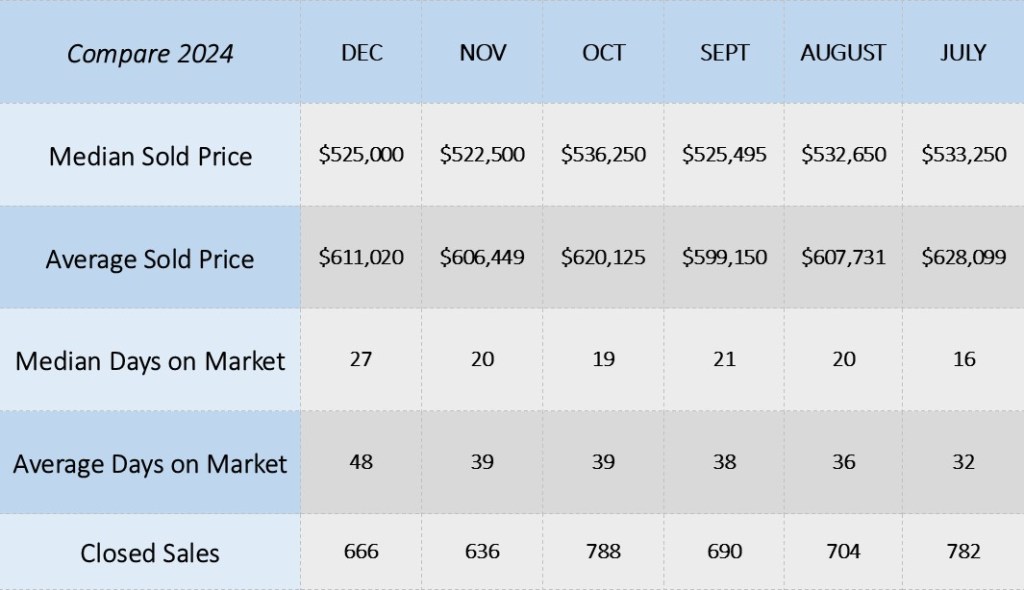The image size is (1024, 590).
Task: Select the $628,099 July average price cell
Action: (x=963, y=258)
